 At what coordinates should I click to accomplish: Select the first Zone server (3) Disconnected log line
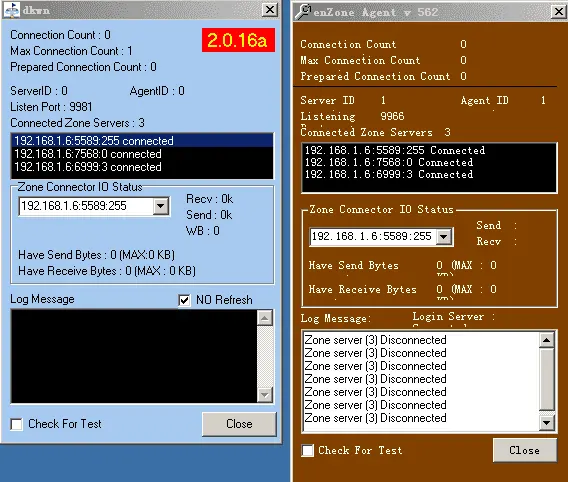(375, 340)
